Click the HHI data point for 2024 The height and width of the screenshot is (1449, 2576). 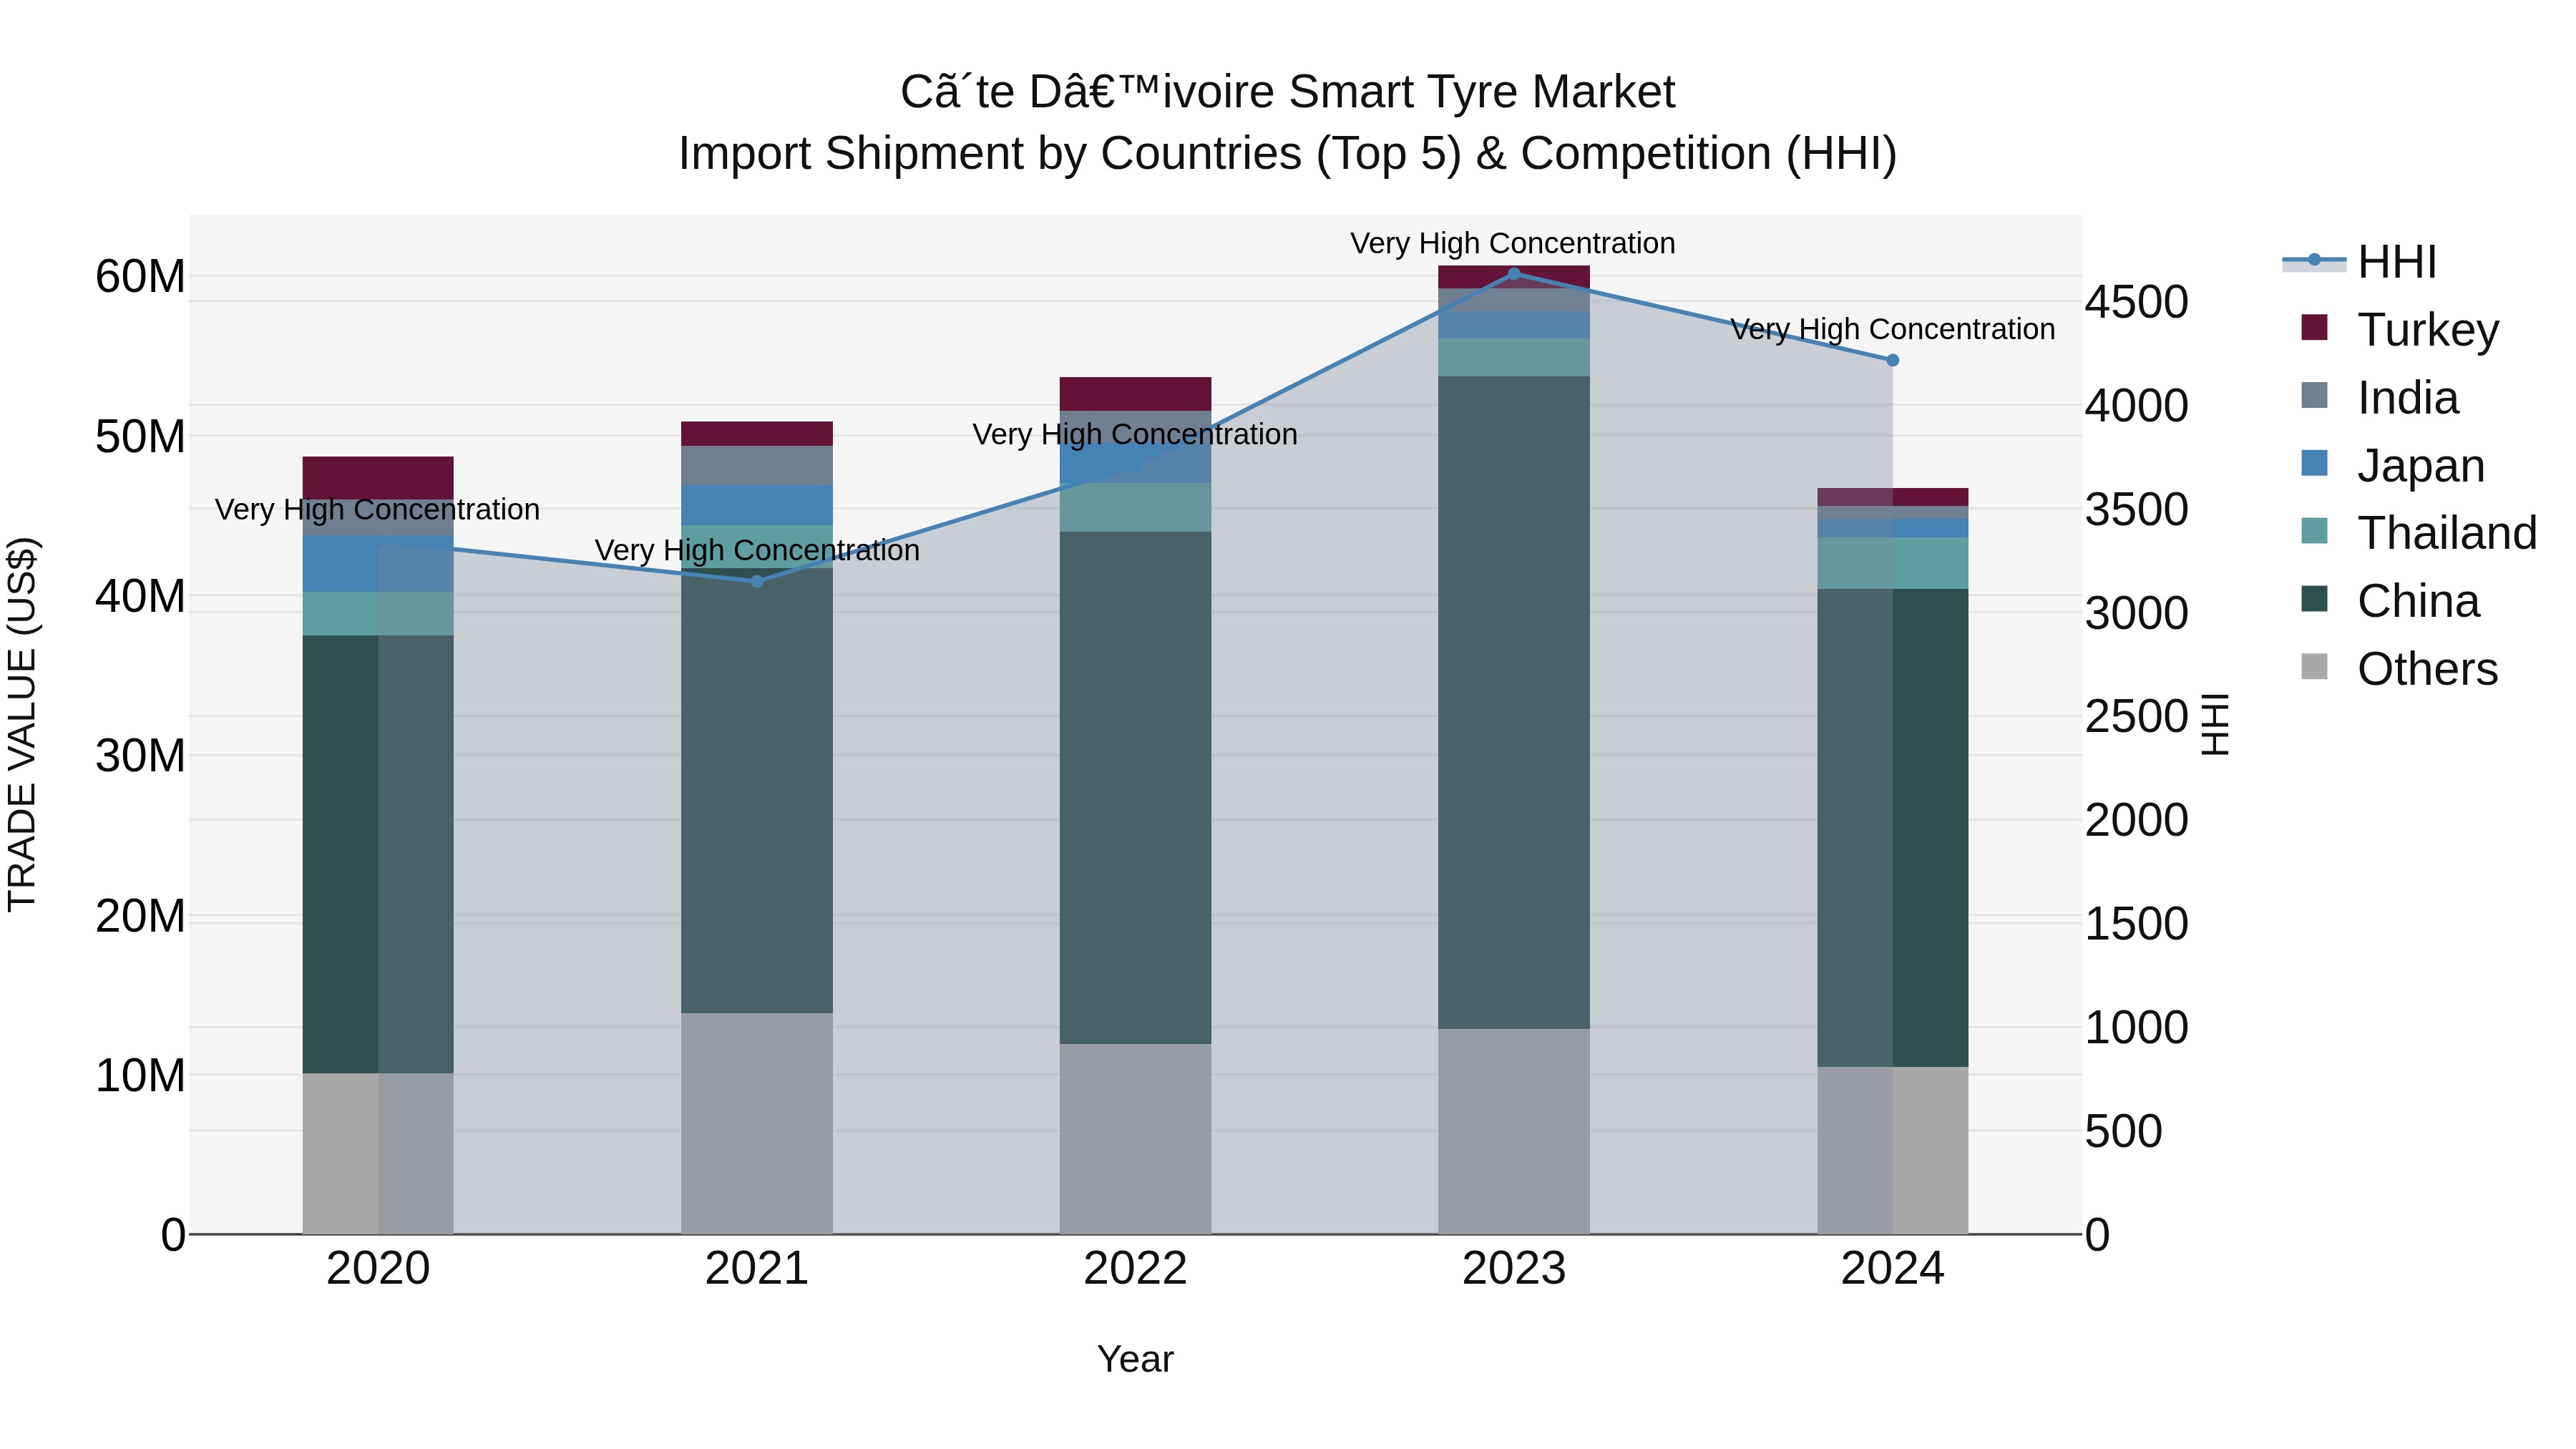tap(1893, 360)
